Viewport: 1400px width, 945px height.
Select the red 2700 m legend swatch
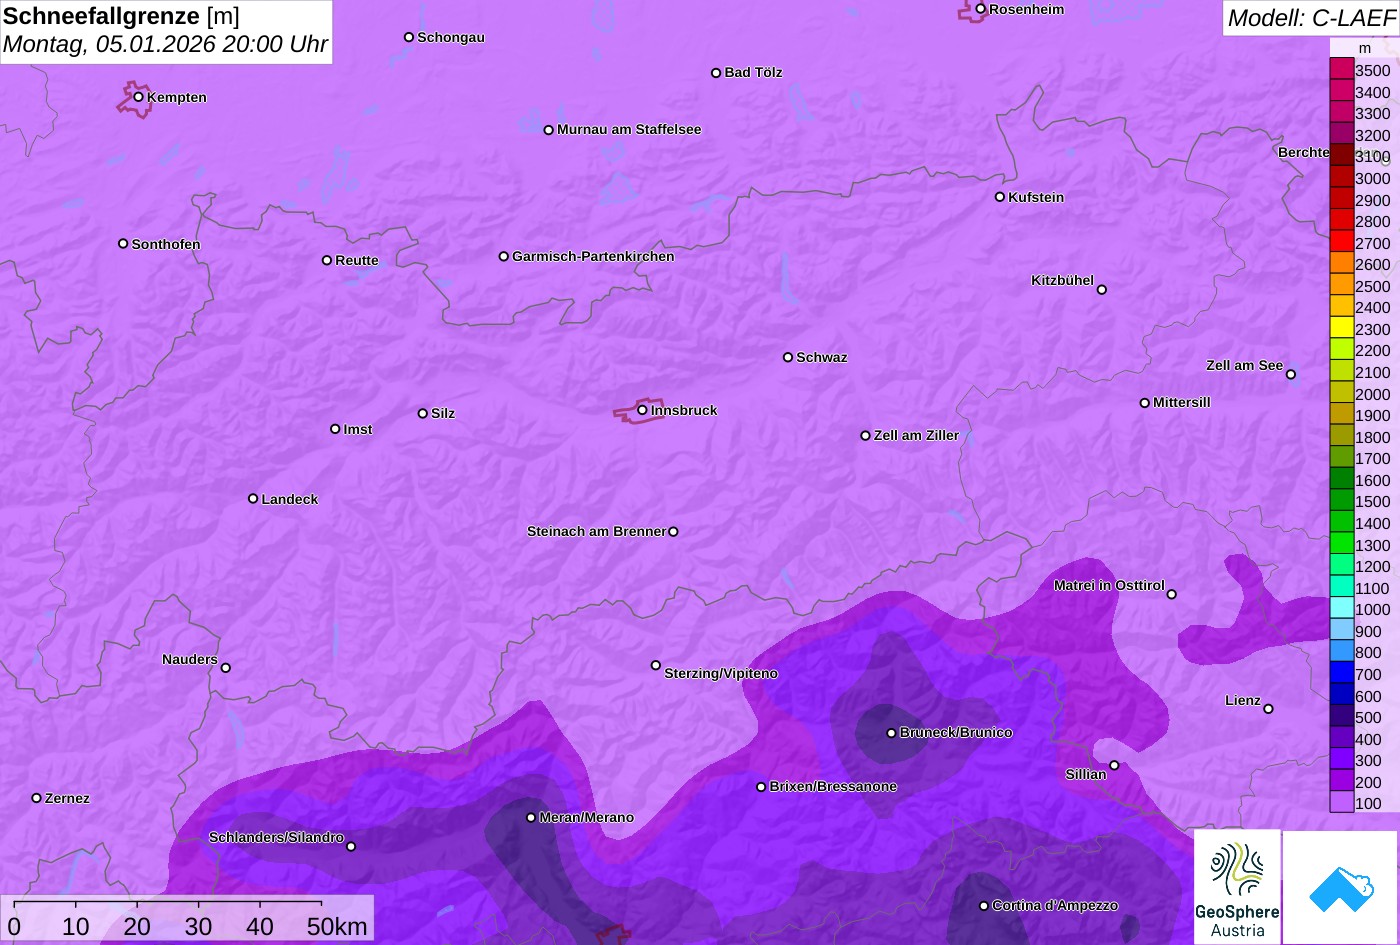click(1342, 242)
